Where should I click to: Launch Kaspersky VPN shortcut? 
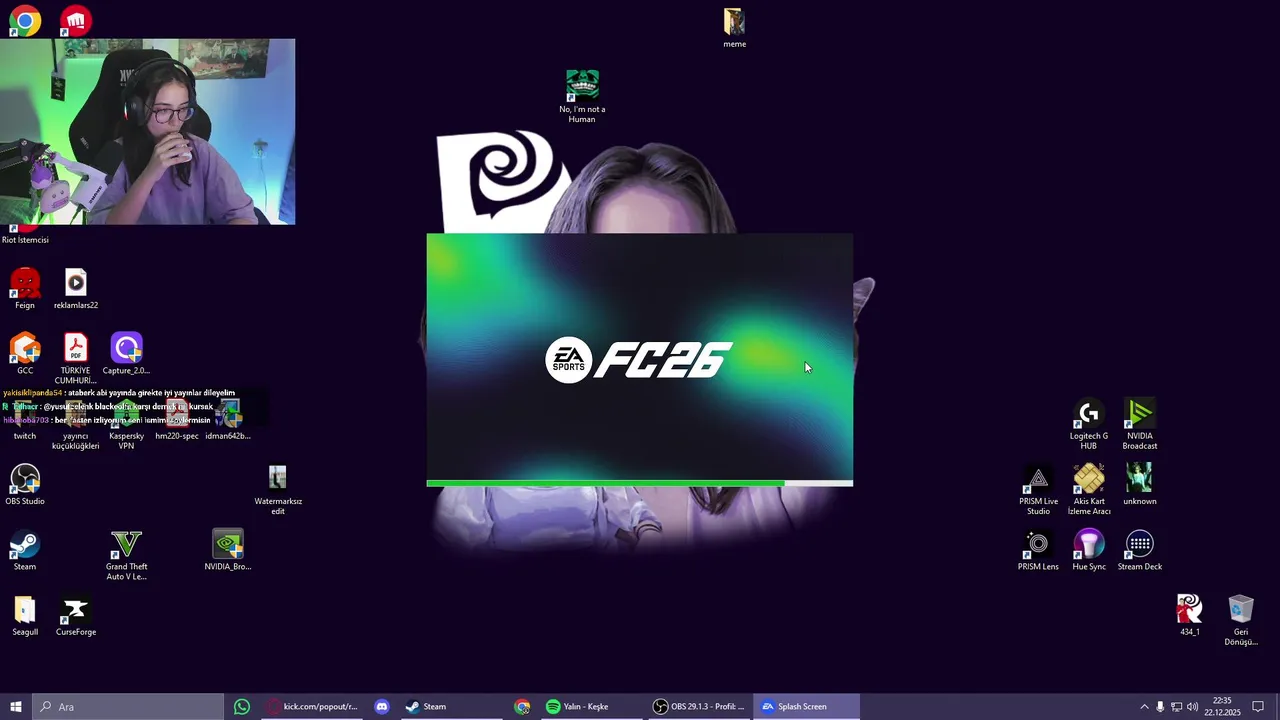(126, 424)
